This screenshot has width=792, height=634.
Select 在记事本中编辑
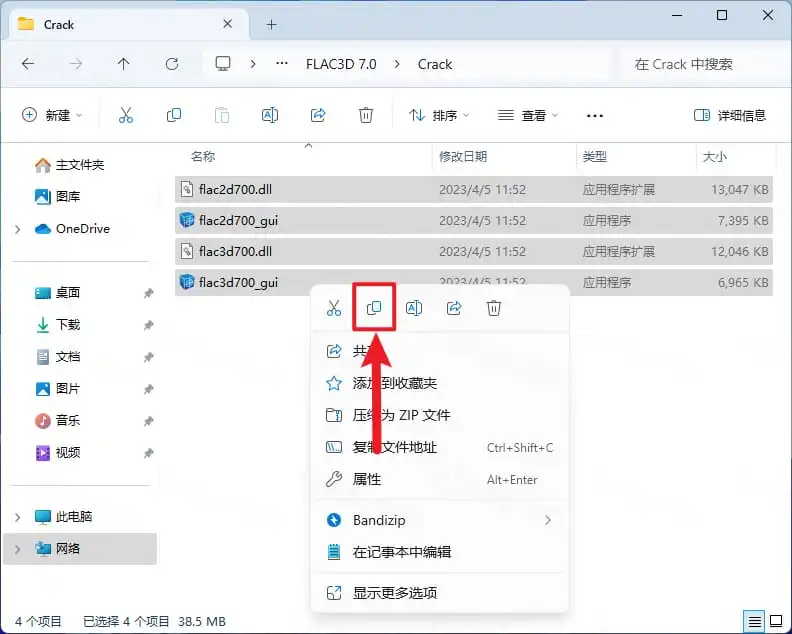[x=439, y=552]
